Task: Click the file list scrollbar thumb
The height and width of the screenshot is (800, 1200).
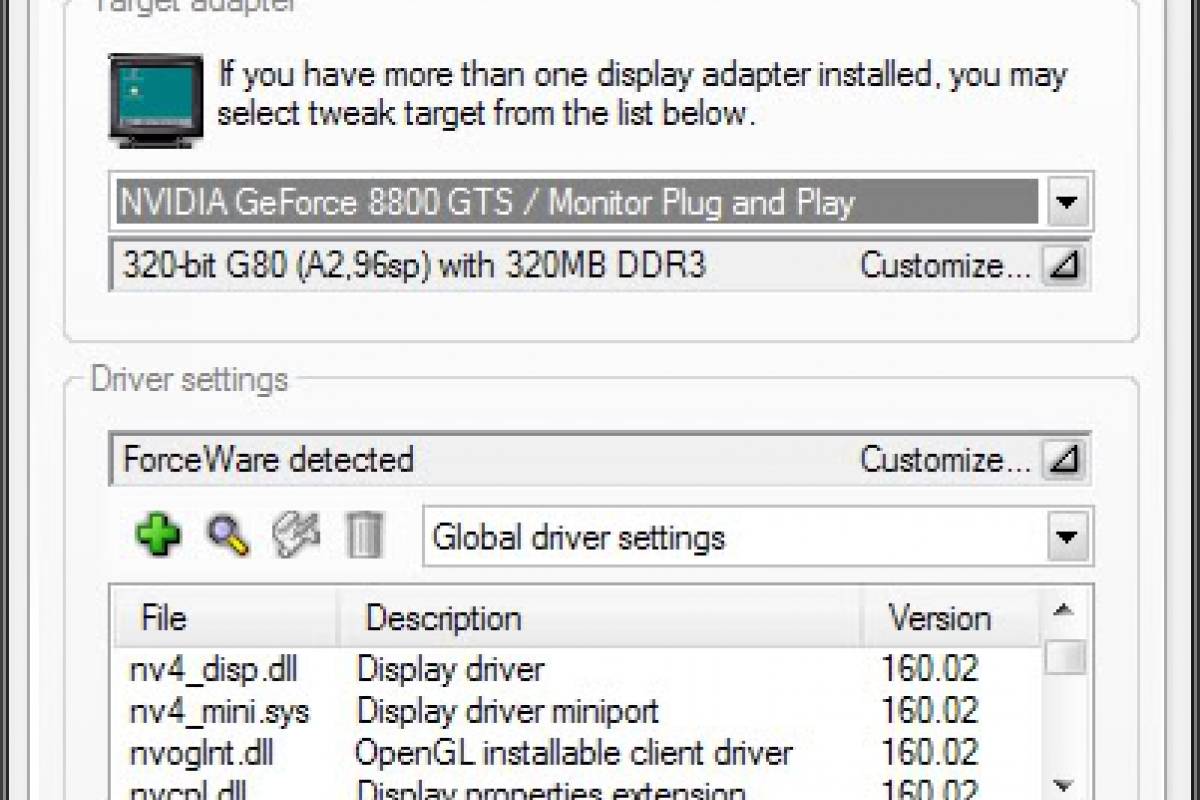Action: (x=1064, y=658)
